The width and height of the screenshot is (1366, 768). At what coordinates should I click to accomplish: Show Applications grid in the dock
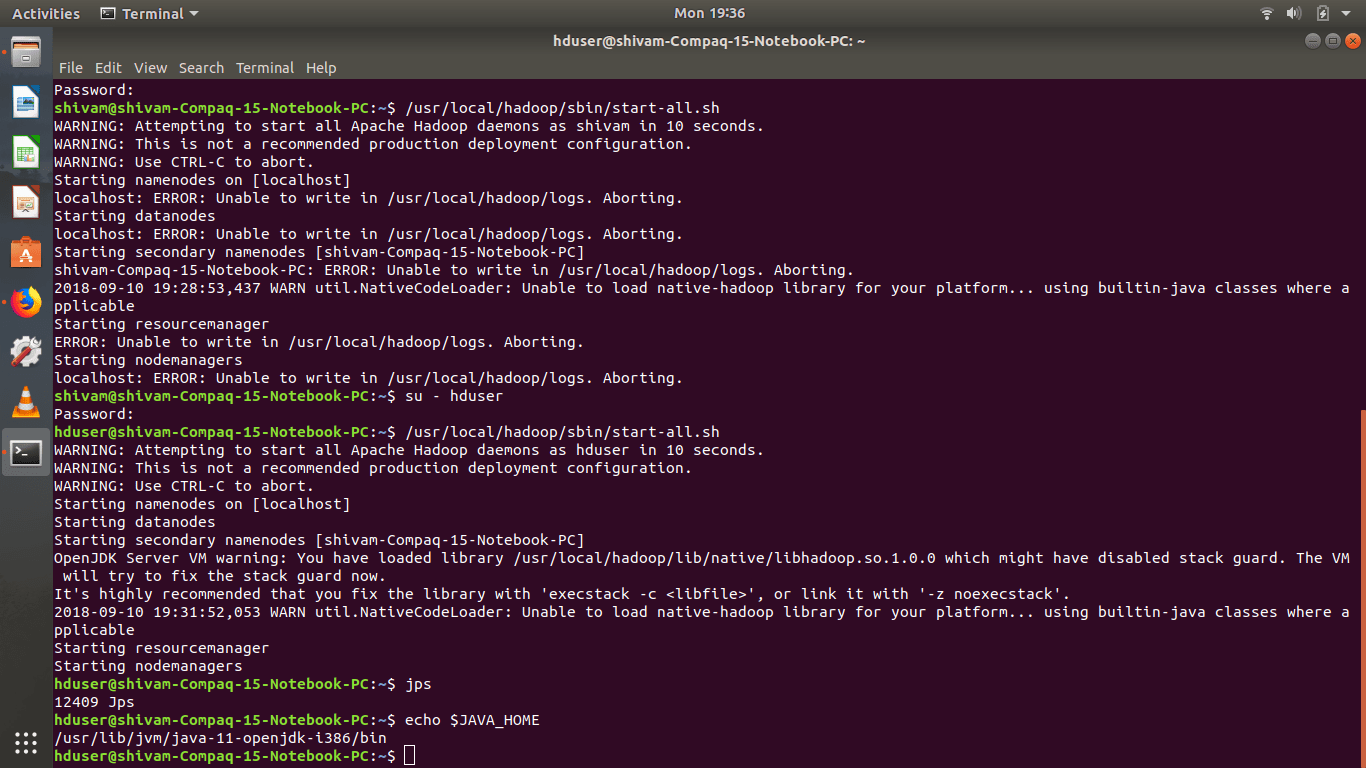[x=26, y=742]
